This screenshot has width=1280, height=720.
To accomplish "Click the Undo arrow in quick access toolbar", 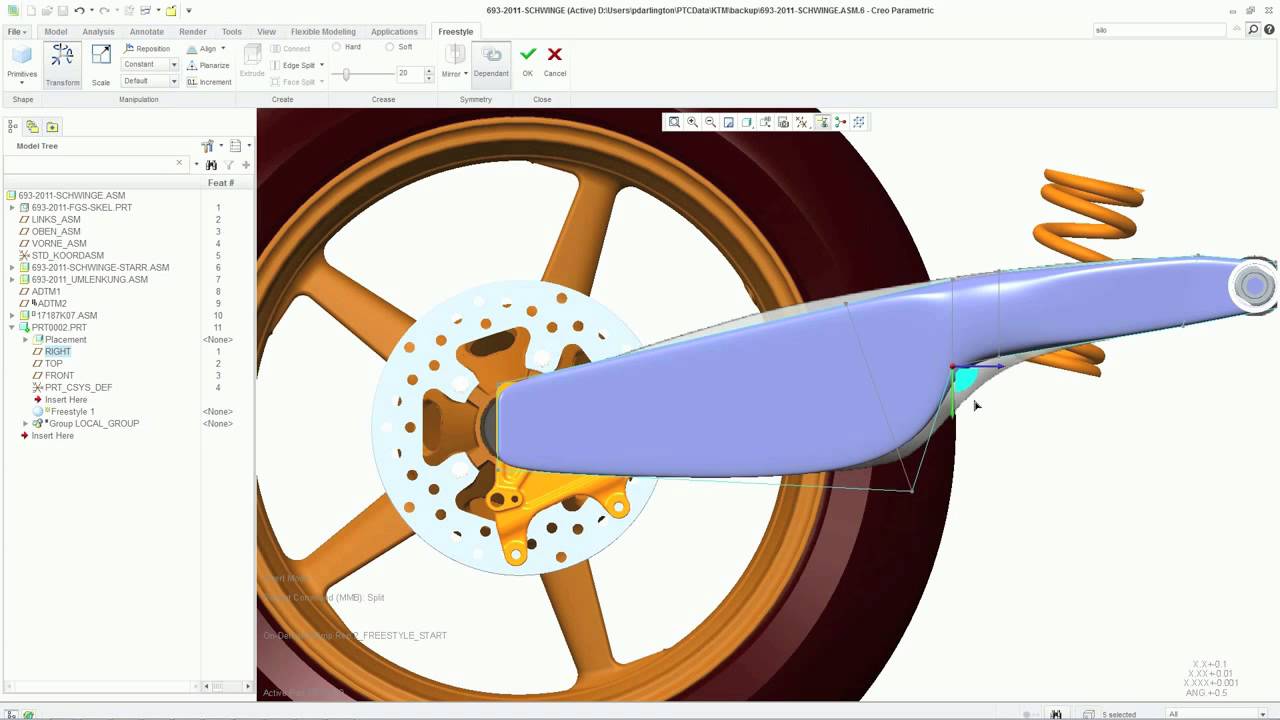I will (79, 10).
